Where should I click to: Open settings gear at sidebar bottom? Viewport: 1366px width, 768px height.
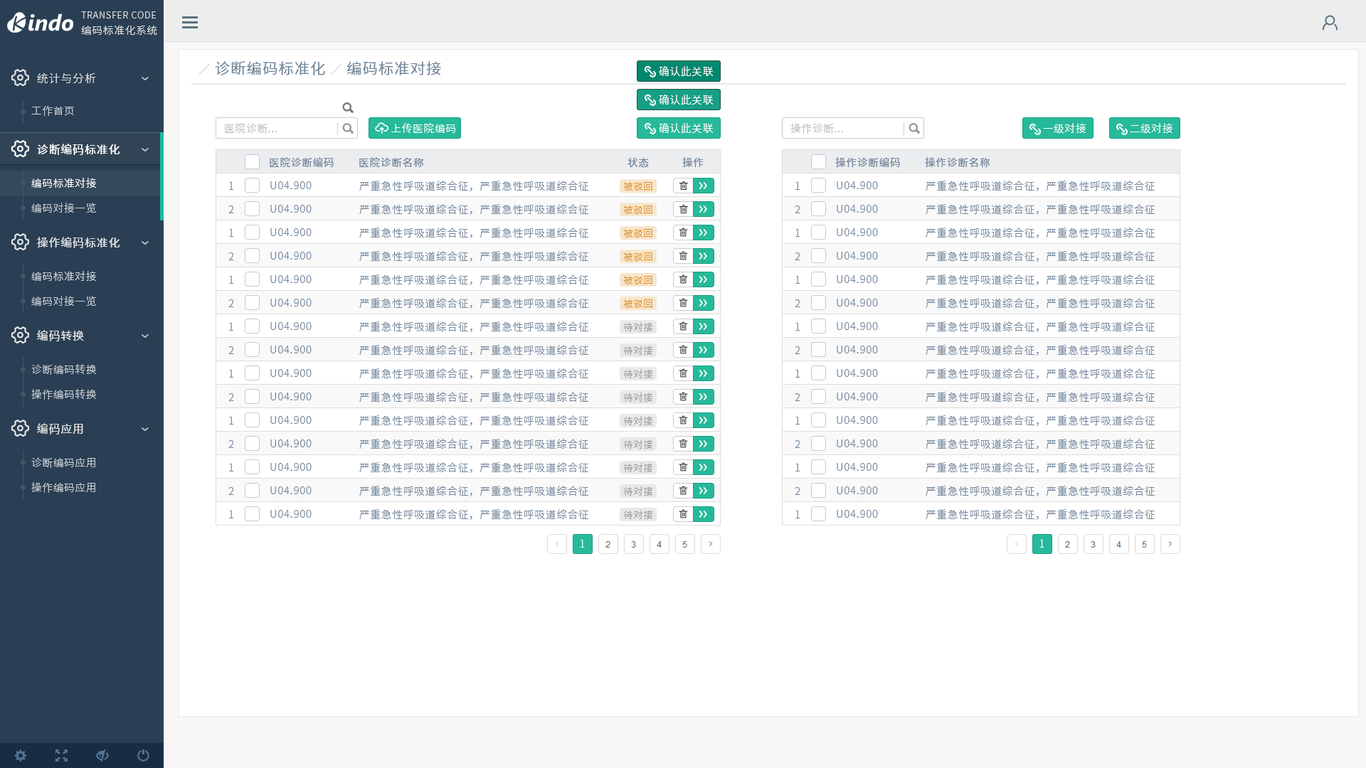[x=20, y=756]
